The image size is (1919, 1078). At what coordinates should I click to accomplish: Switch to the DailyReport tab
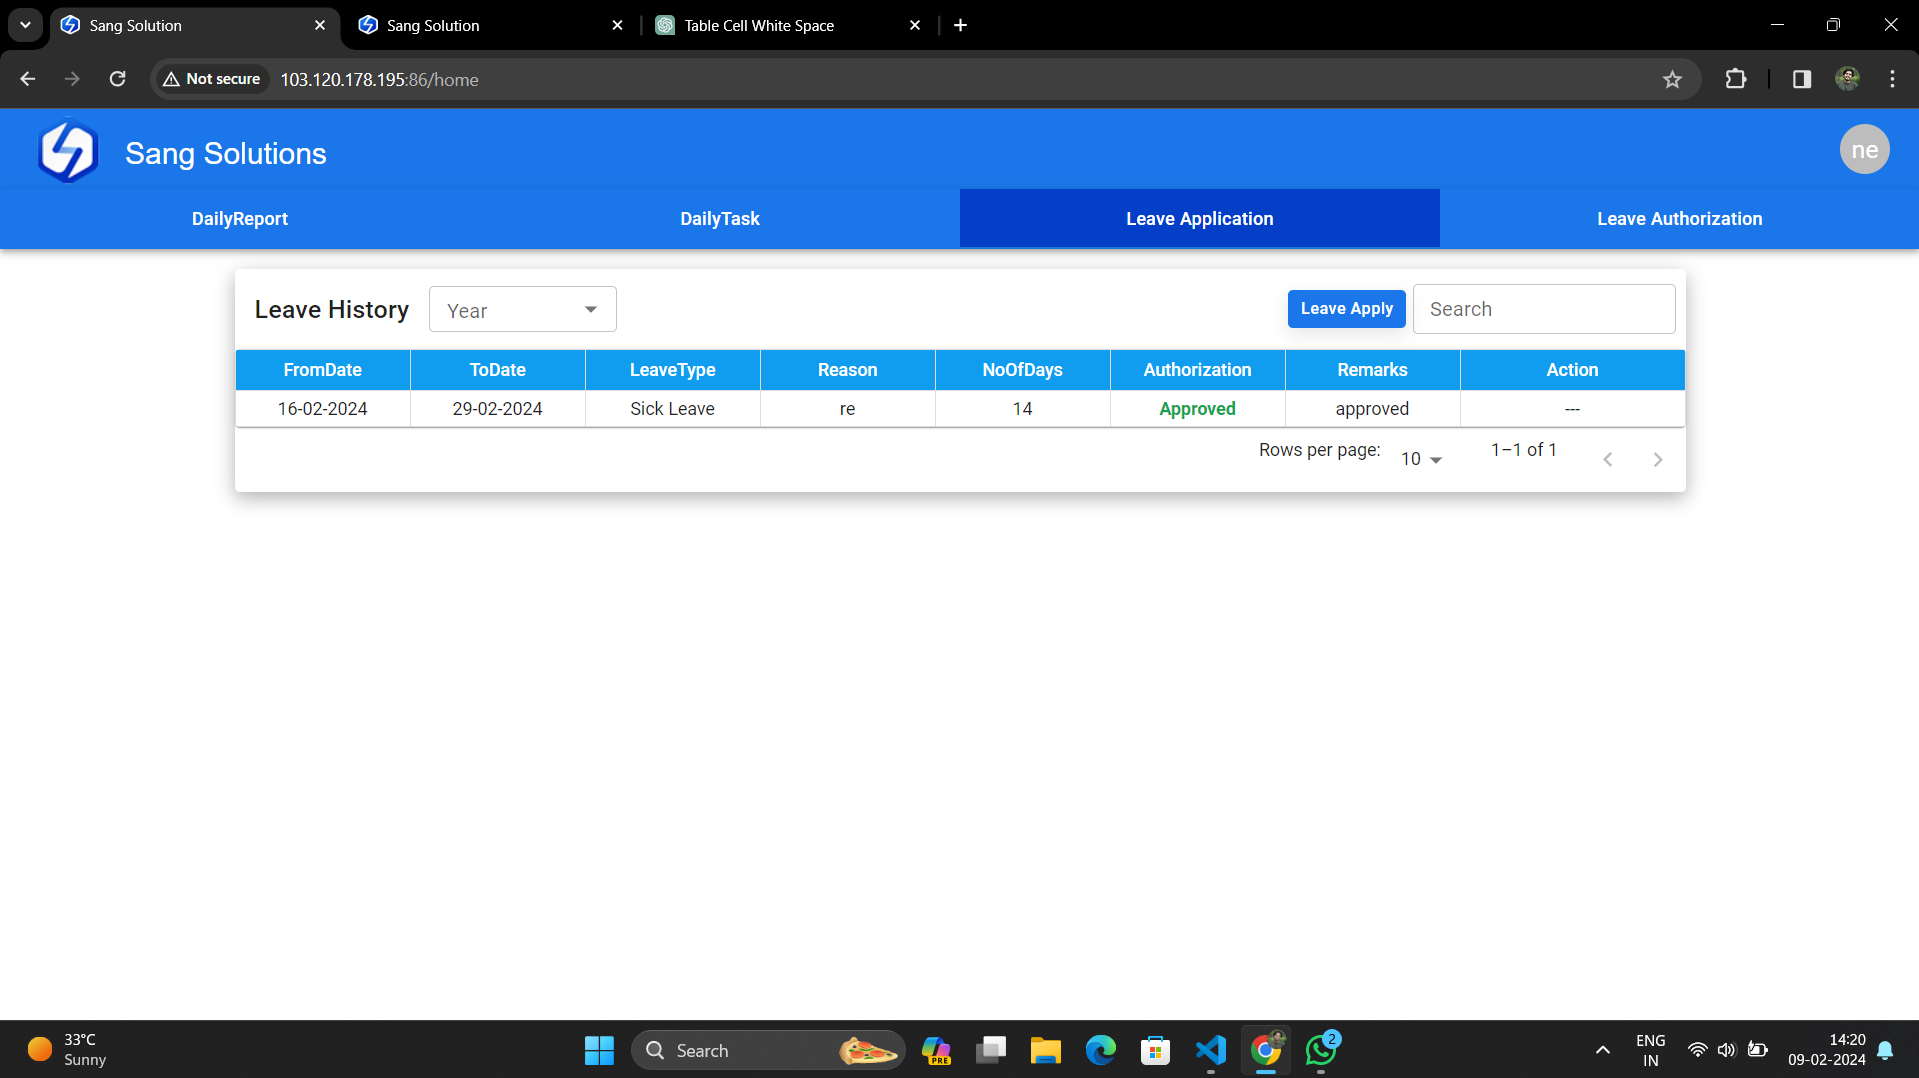pos(240,219)
